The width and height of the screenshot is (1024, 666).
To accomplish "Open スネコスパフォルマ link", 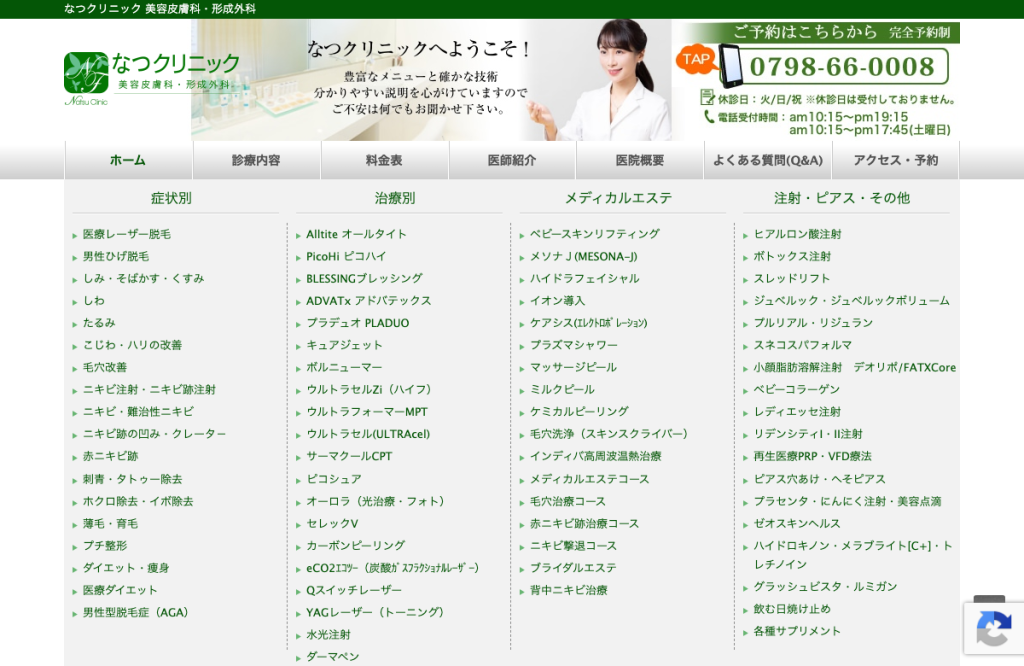I will click(x=803, y=345).
